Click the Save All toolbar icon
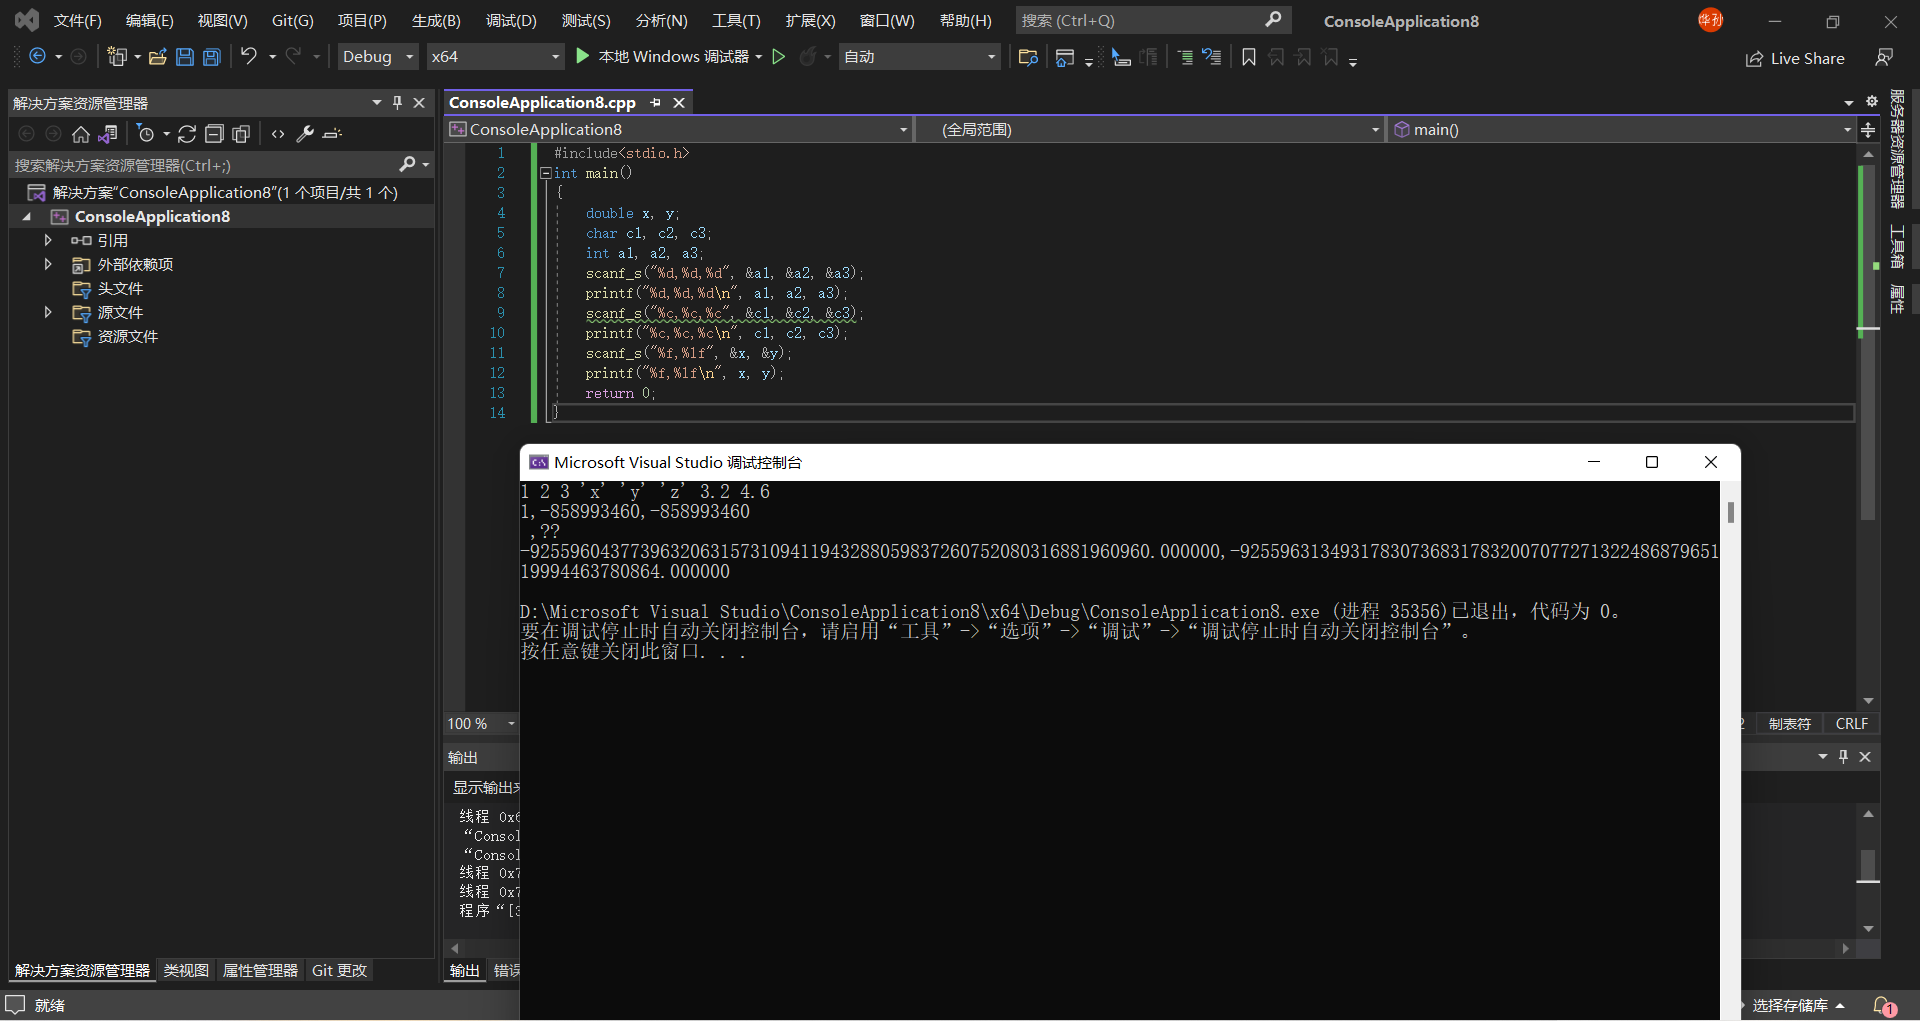This screenshot has width=1920, height=1021. pos(212,57)
